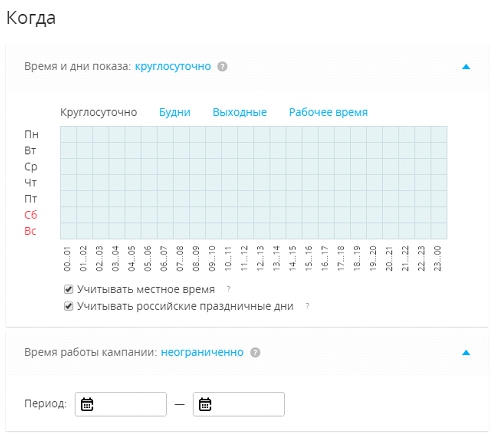The height and width of the screenshot is (436, 490).
Task: Toggle Учитывать российские праздничные дни checkbox
Action: point(68,306)
